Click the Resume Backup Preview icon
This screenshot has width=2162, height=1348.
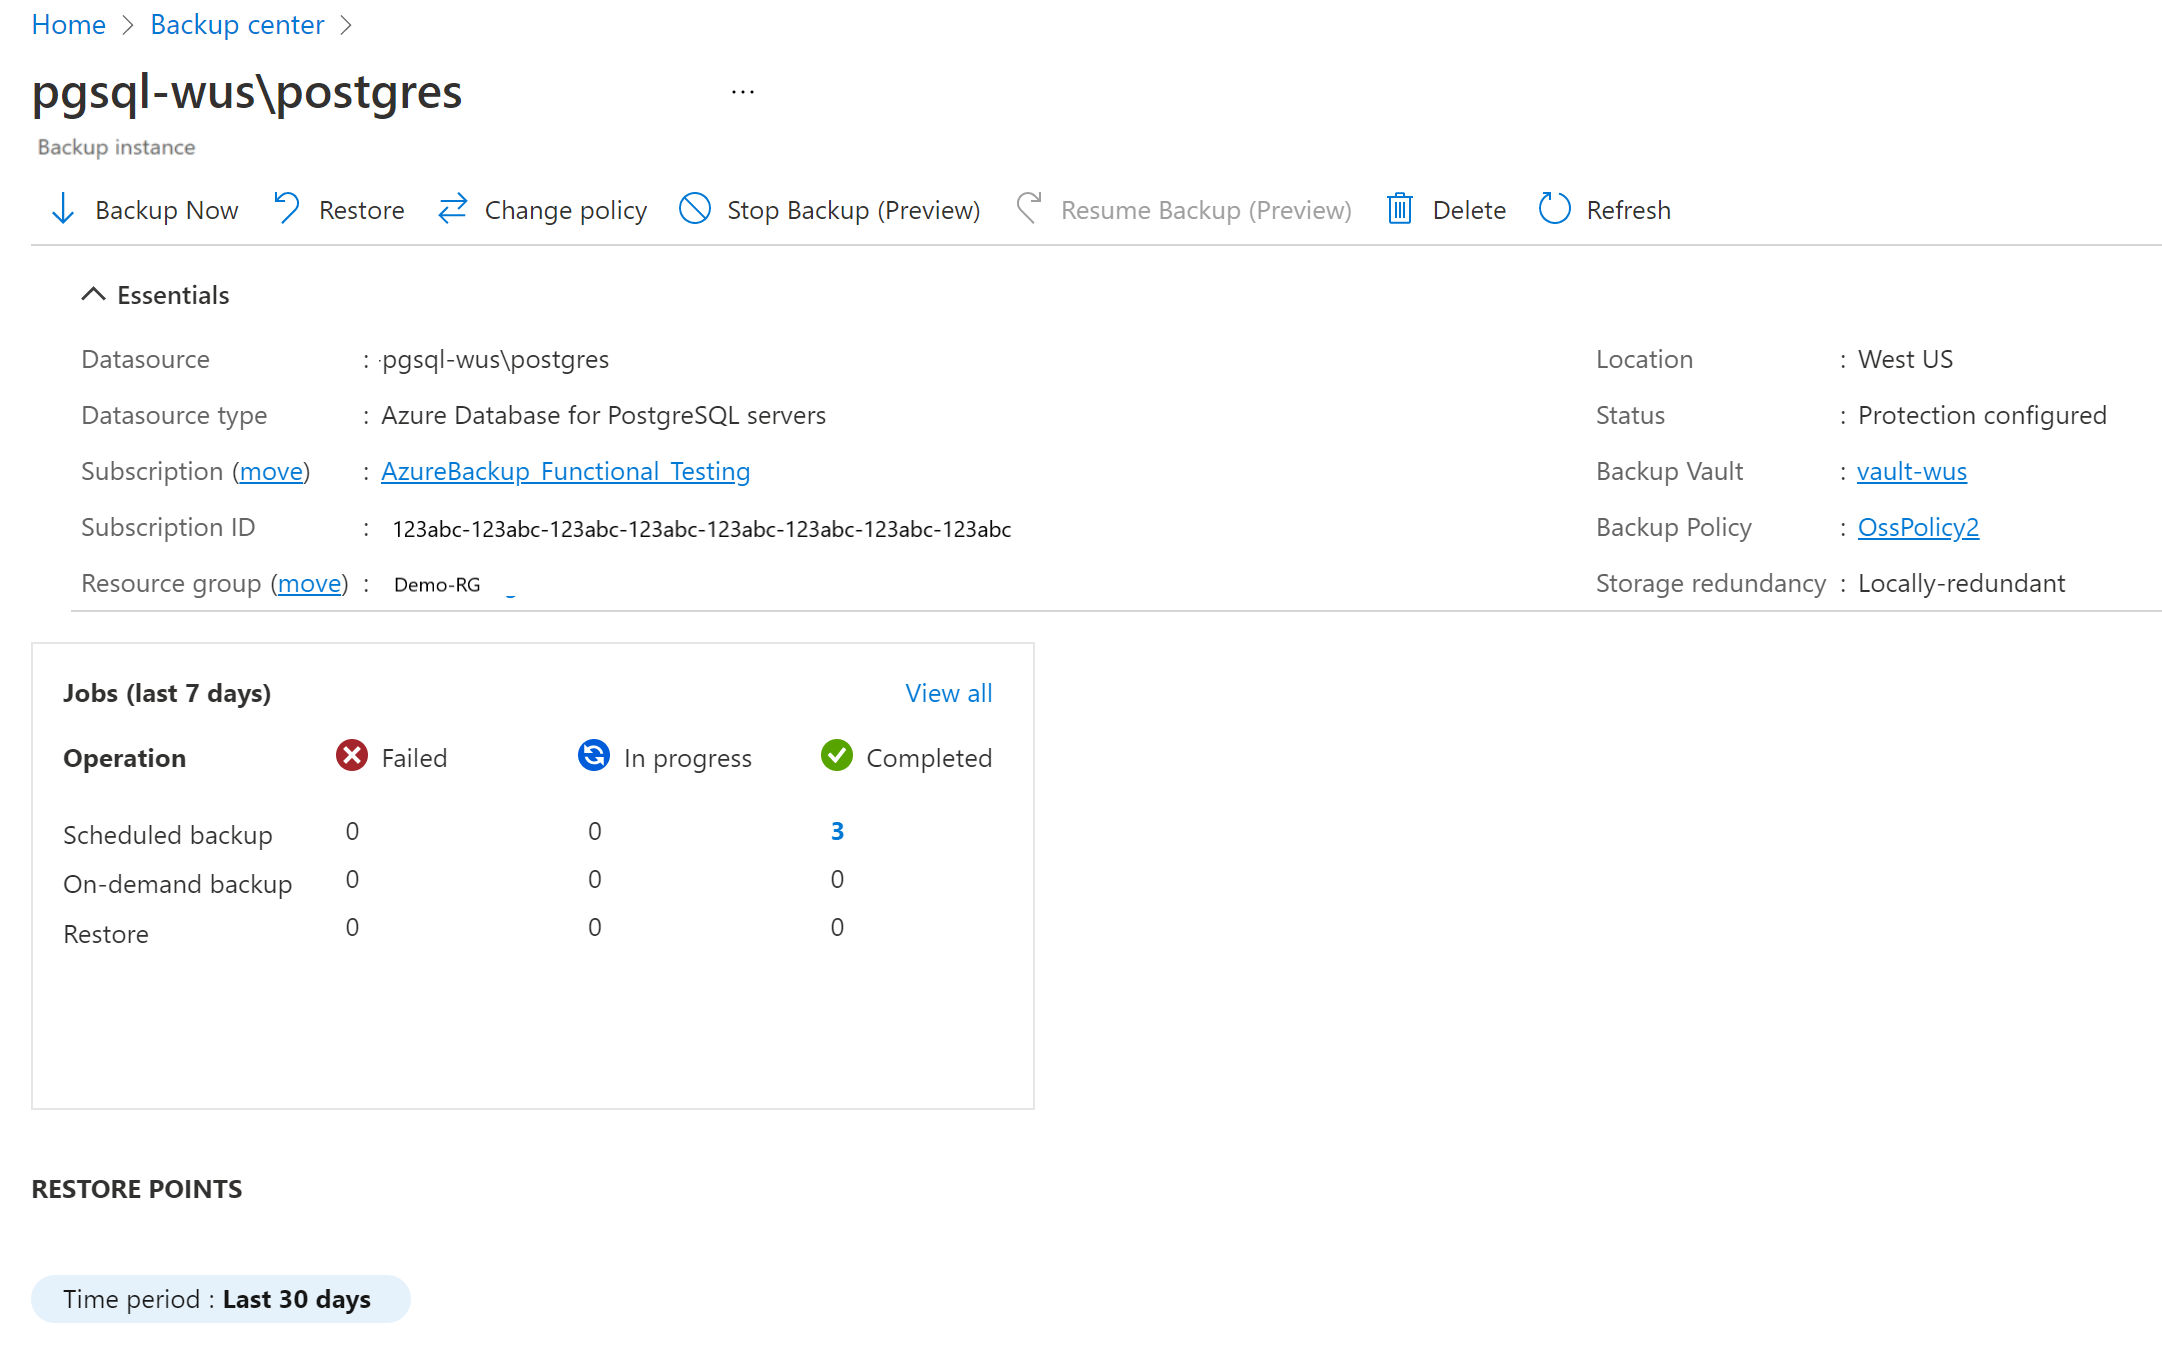tap(1027, 210)
